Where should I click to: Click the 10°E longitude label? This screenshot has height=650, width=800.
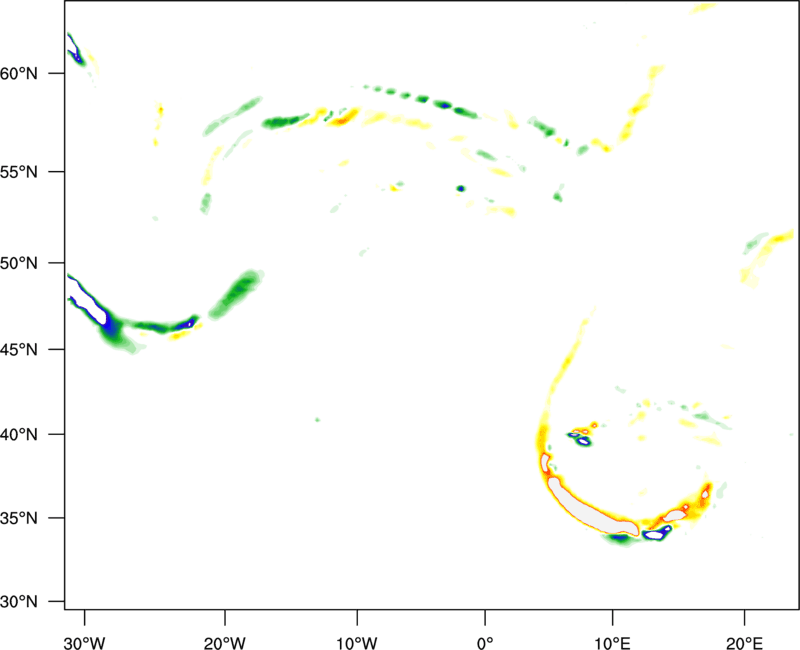(613, 643)
